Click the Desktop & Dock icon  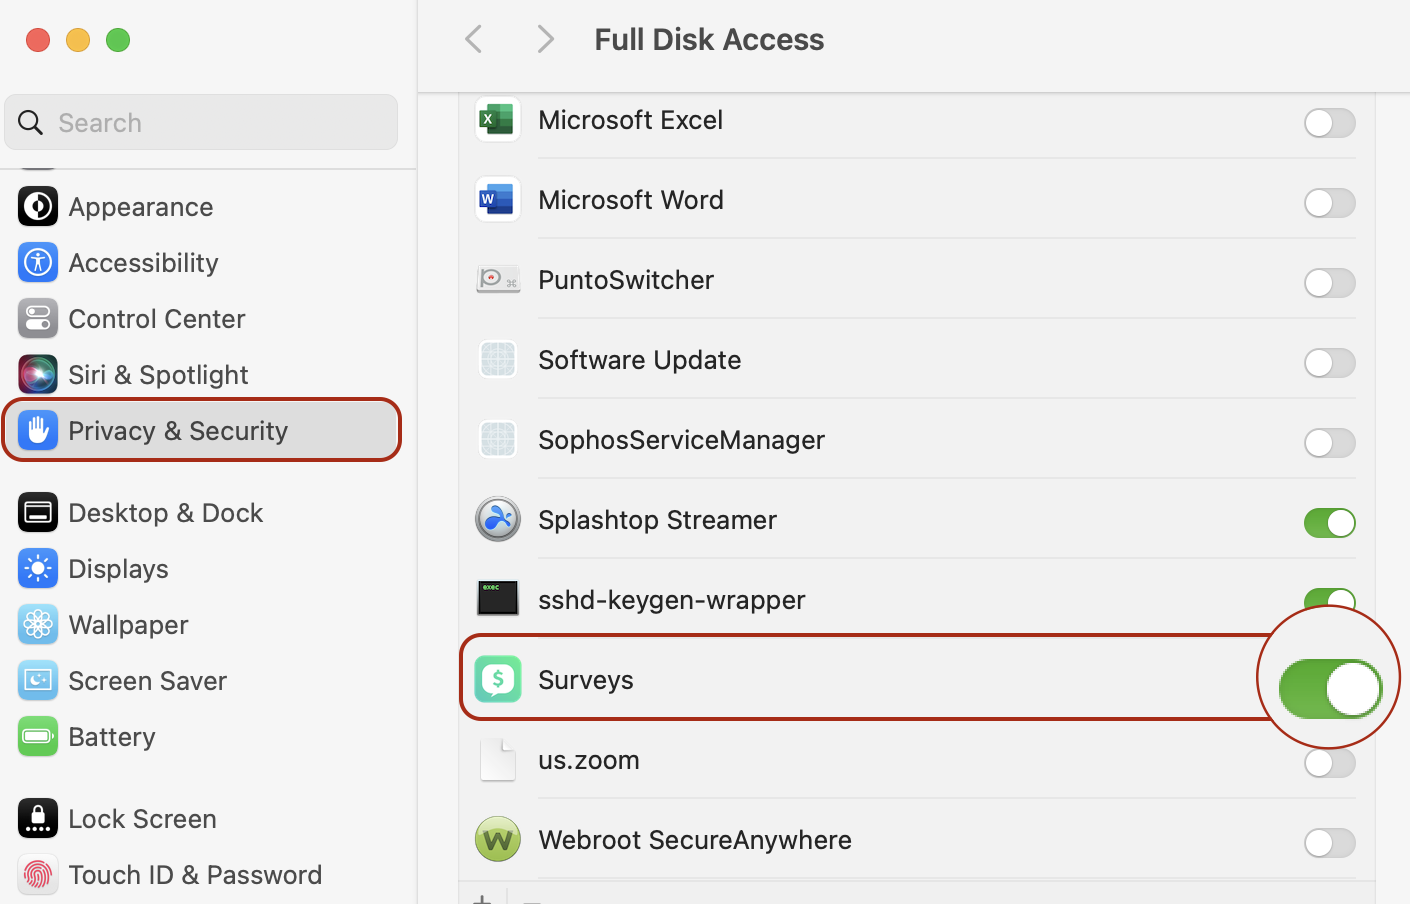tap(38, 513)
